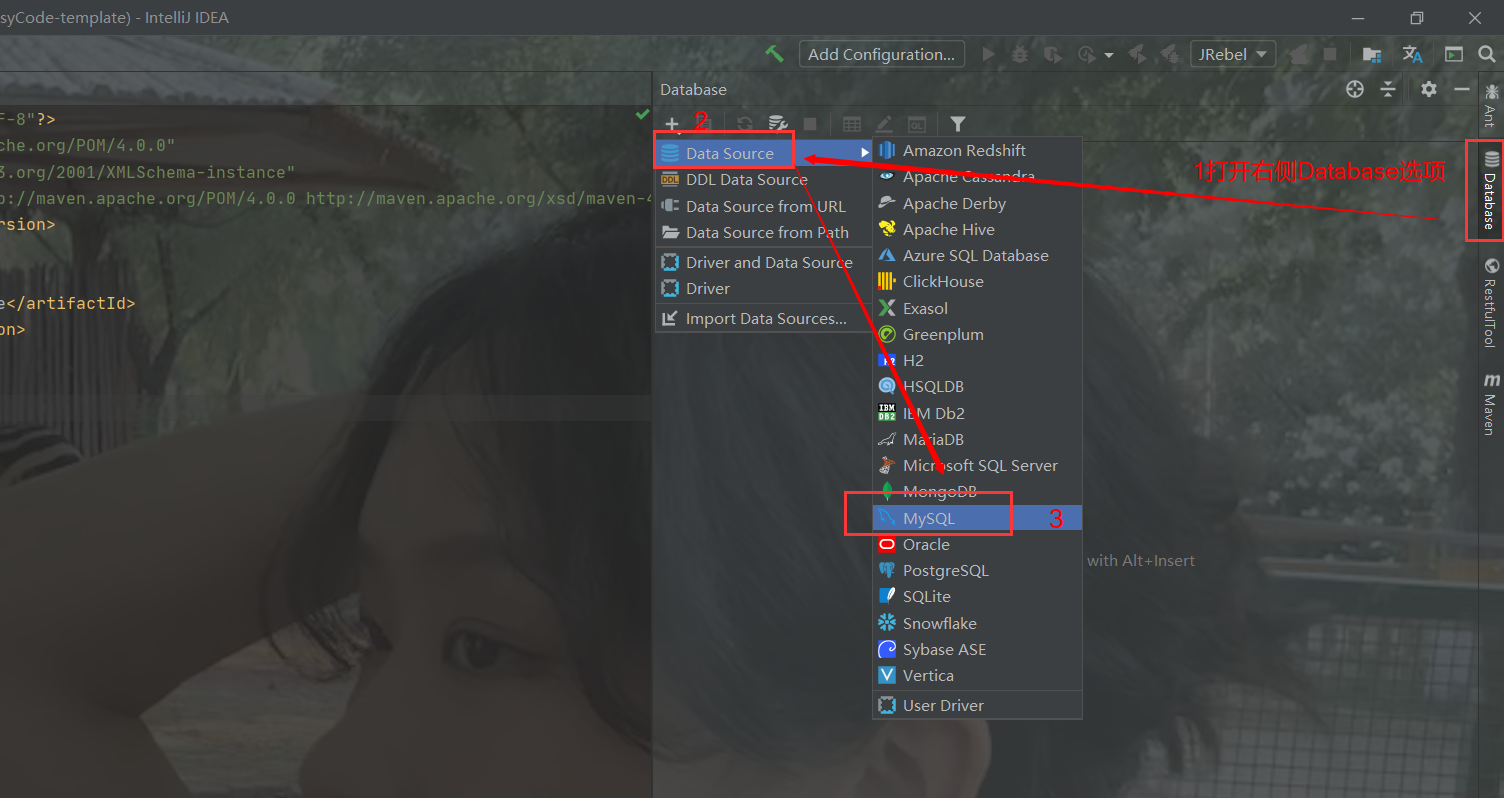Image resolution: width=1504 pixels, height=798 pixels.
Task: Click the green Build Project hammer icon
Action: (x=774, y=54)
